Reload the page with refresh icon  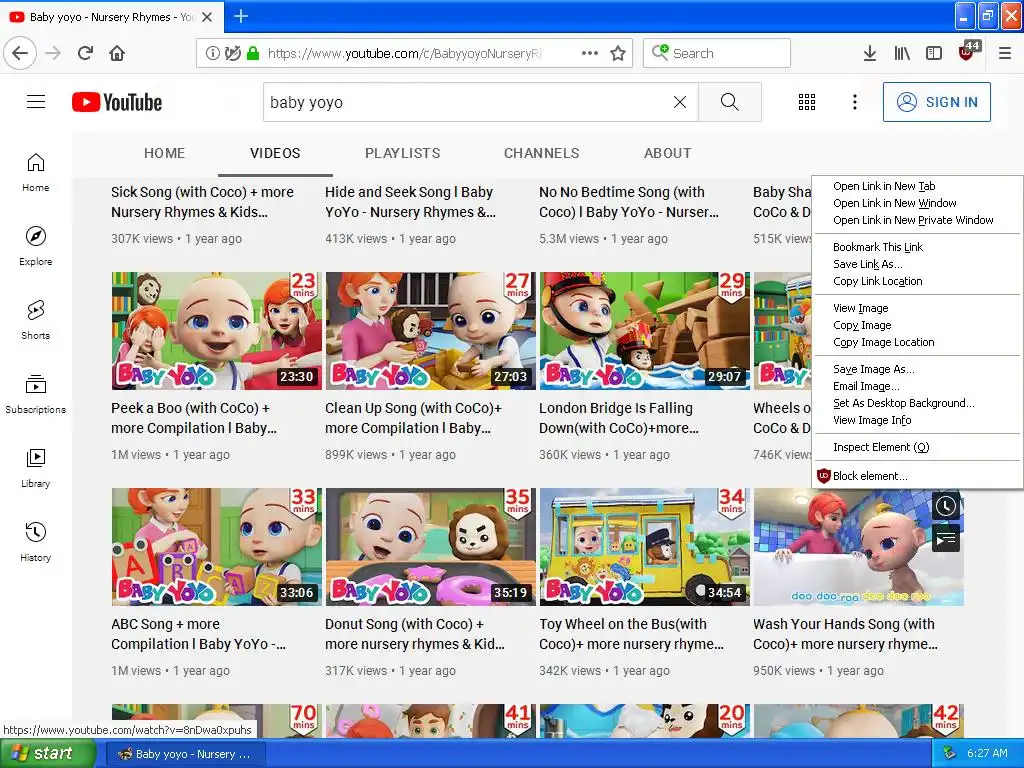[x=85, y=53]
